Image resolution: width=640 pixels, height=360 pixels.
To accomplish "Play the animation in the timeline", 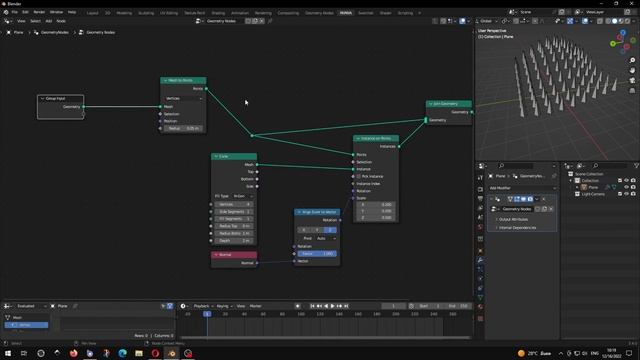I will pos(333,306).
